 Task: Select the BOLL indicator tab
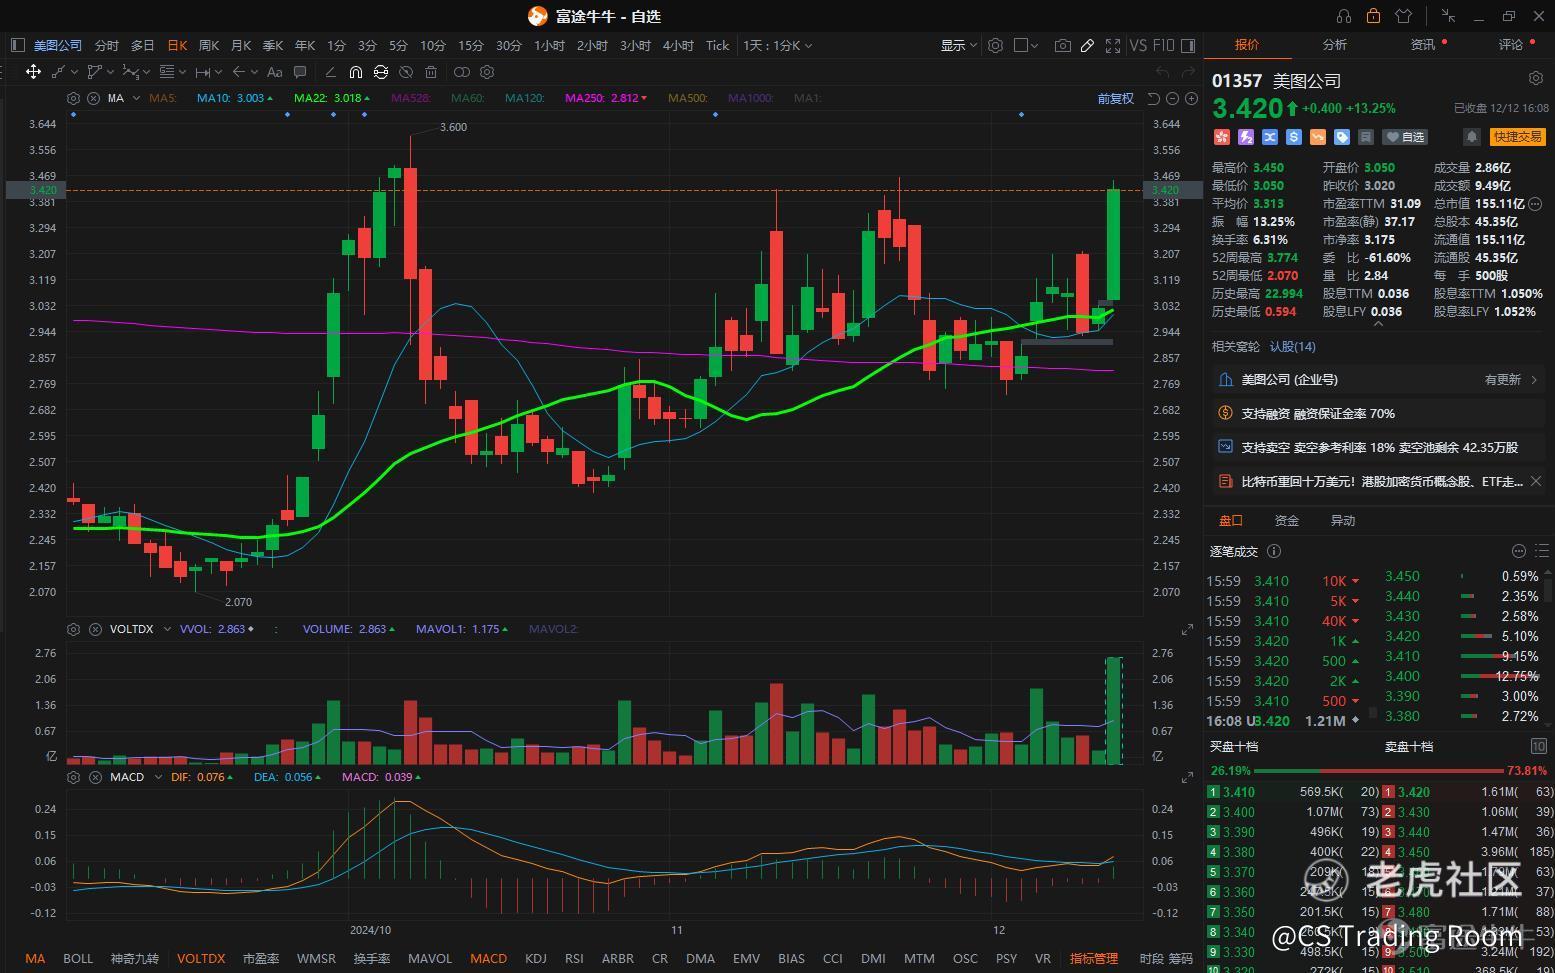[x=78, y=958]
